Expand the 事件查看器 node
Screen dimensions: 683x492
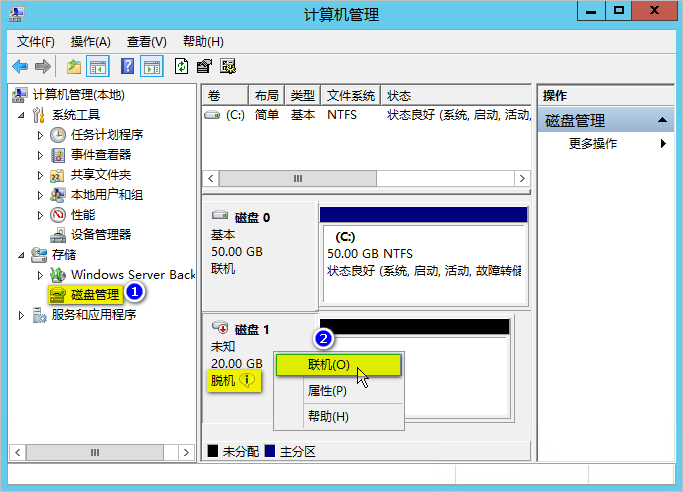[x=40, y=155]
